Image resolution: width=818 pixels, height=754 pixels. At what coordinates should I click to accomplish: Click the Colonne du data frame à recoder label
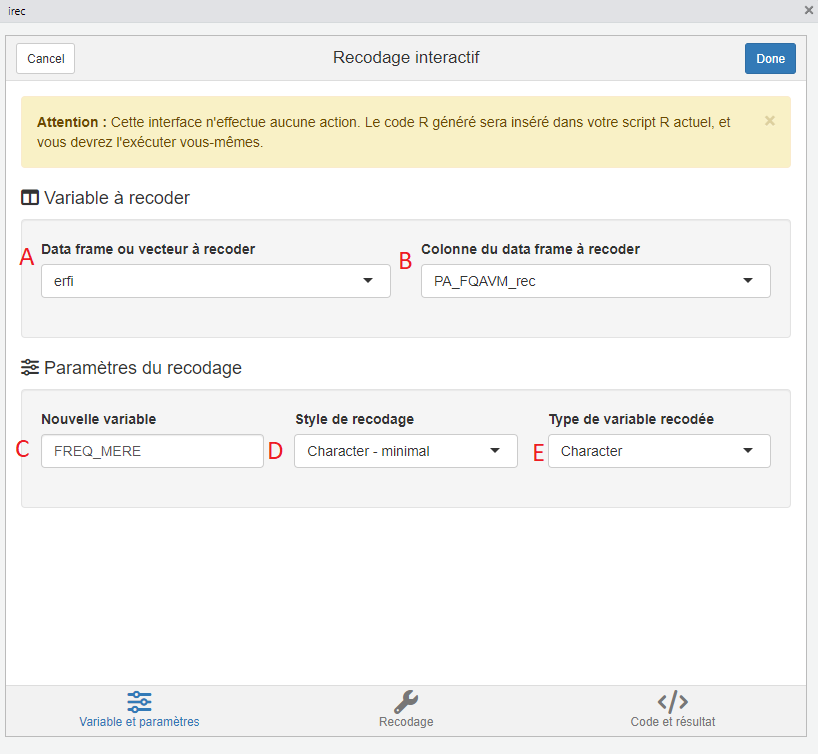(x=530, y=249)
